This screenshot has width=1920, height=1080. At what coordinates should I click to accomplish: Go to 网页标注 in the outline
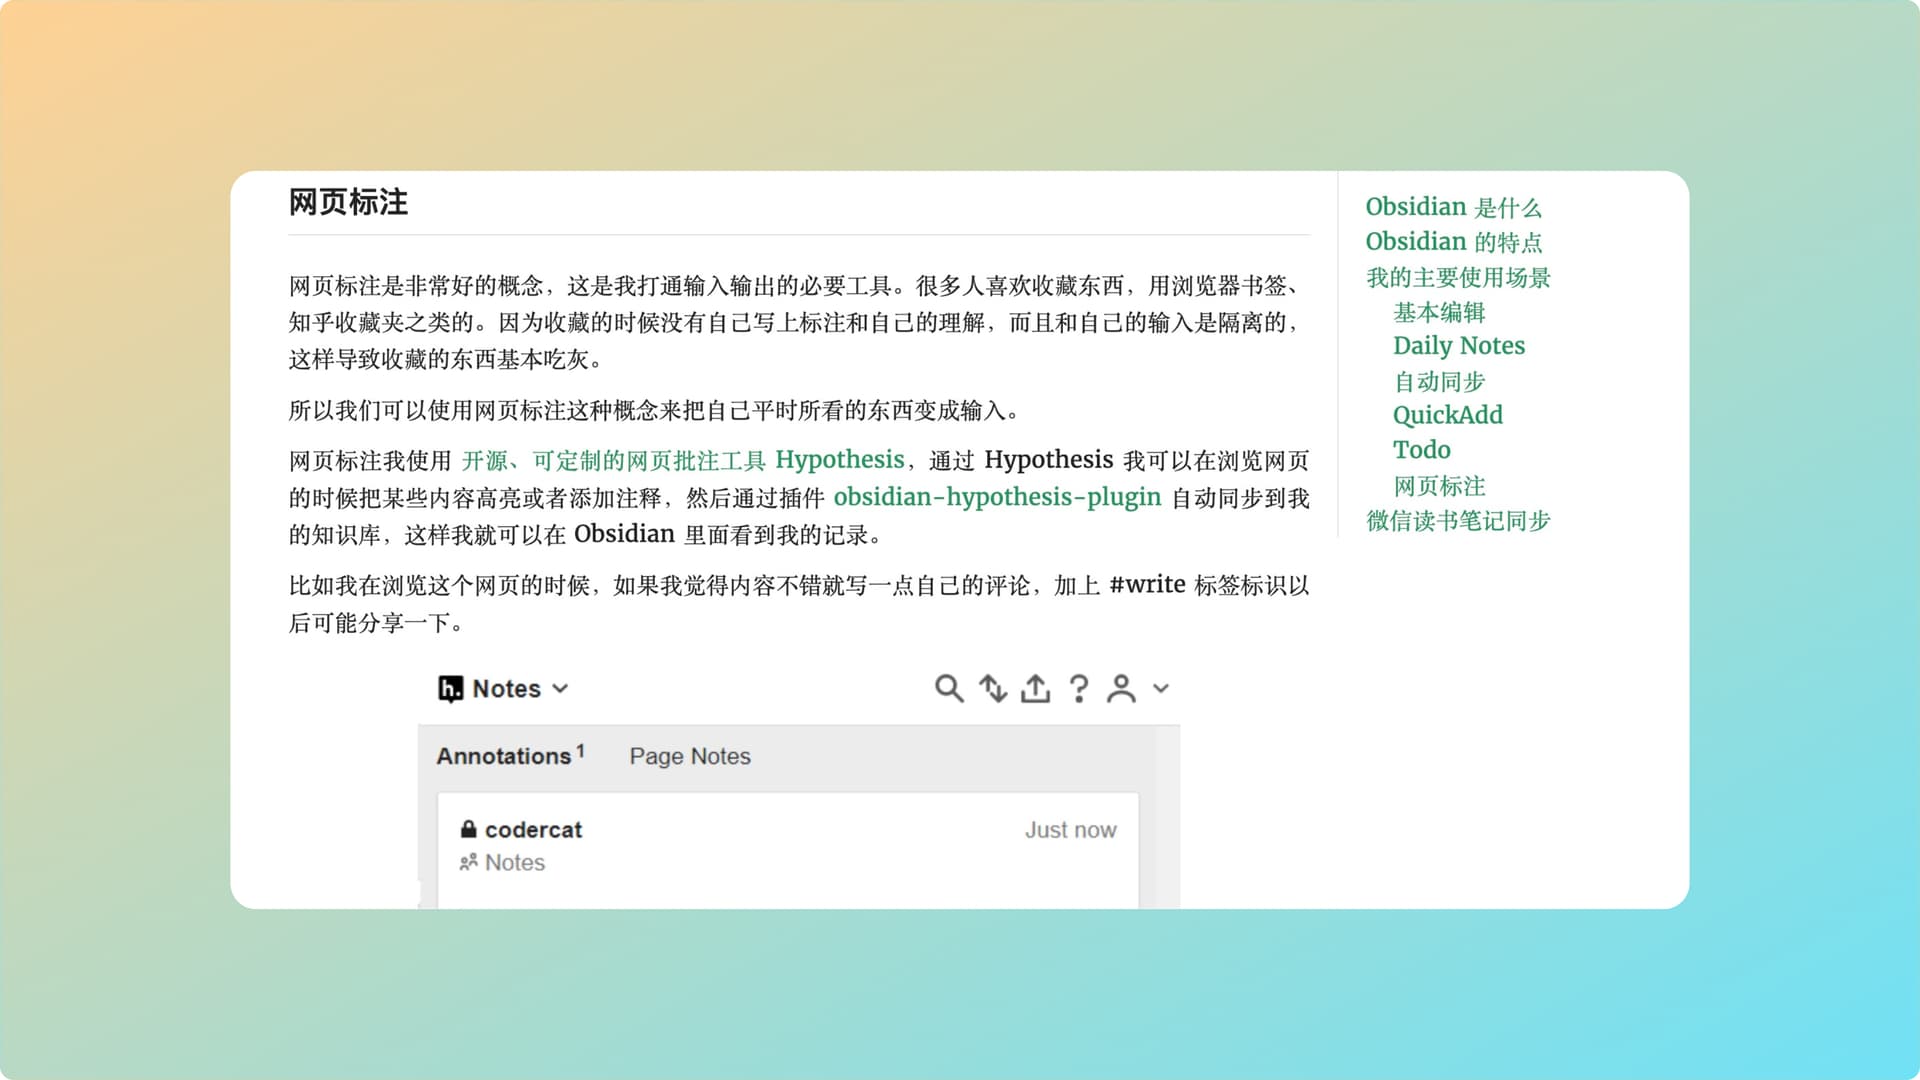(x=1439, y=486)
